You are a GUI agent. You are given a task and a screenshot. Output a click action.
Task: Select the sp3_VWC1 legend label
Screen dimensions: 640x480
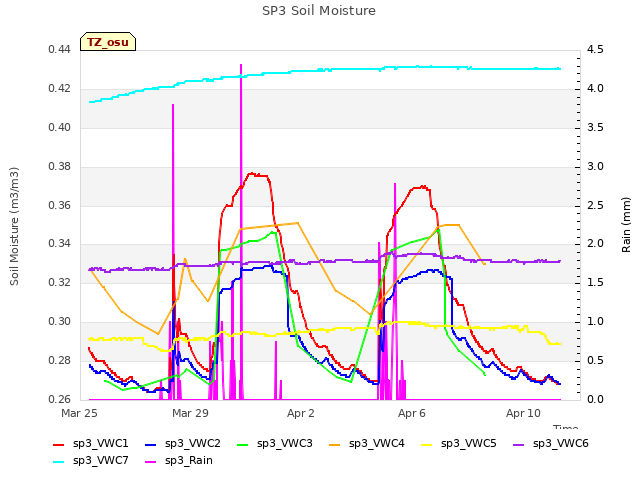point(100,444)
